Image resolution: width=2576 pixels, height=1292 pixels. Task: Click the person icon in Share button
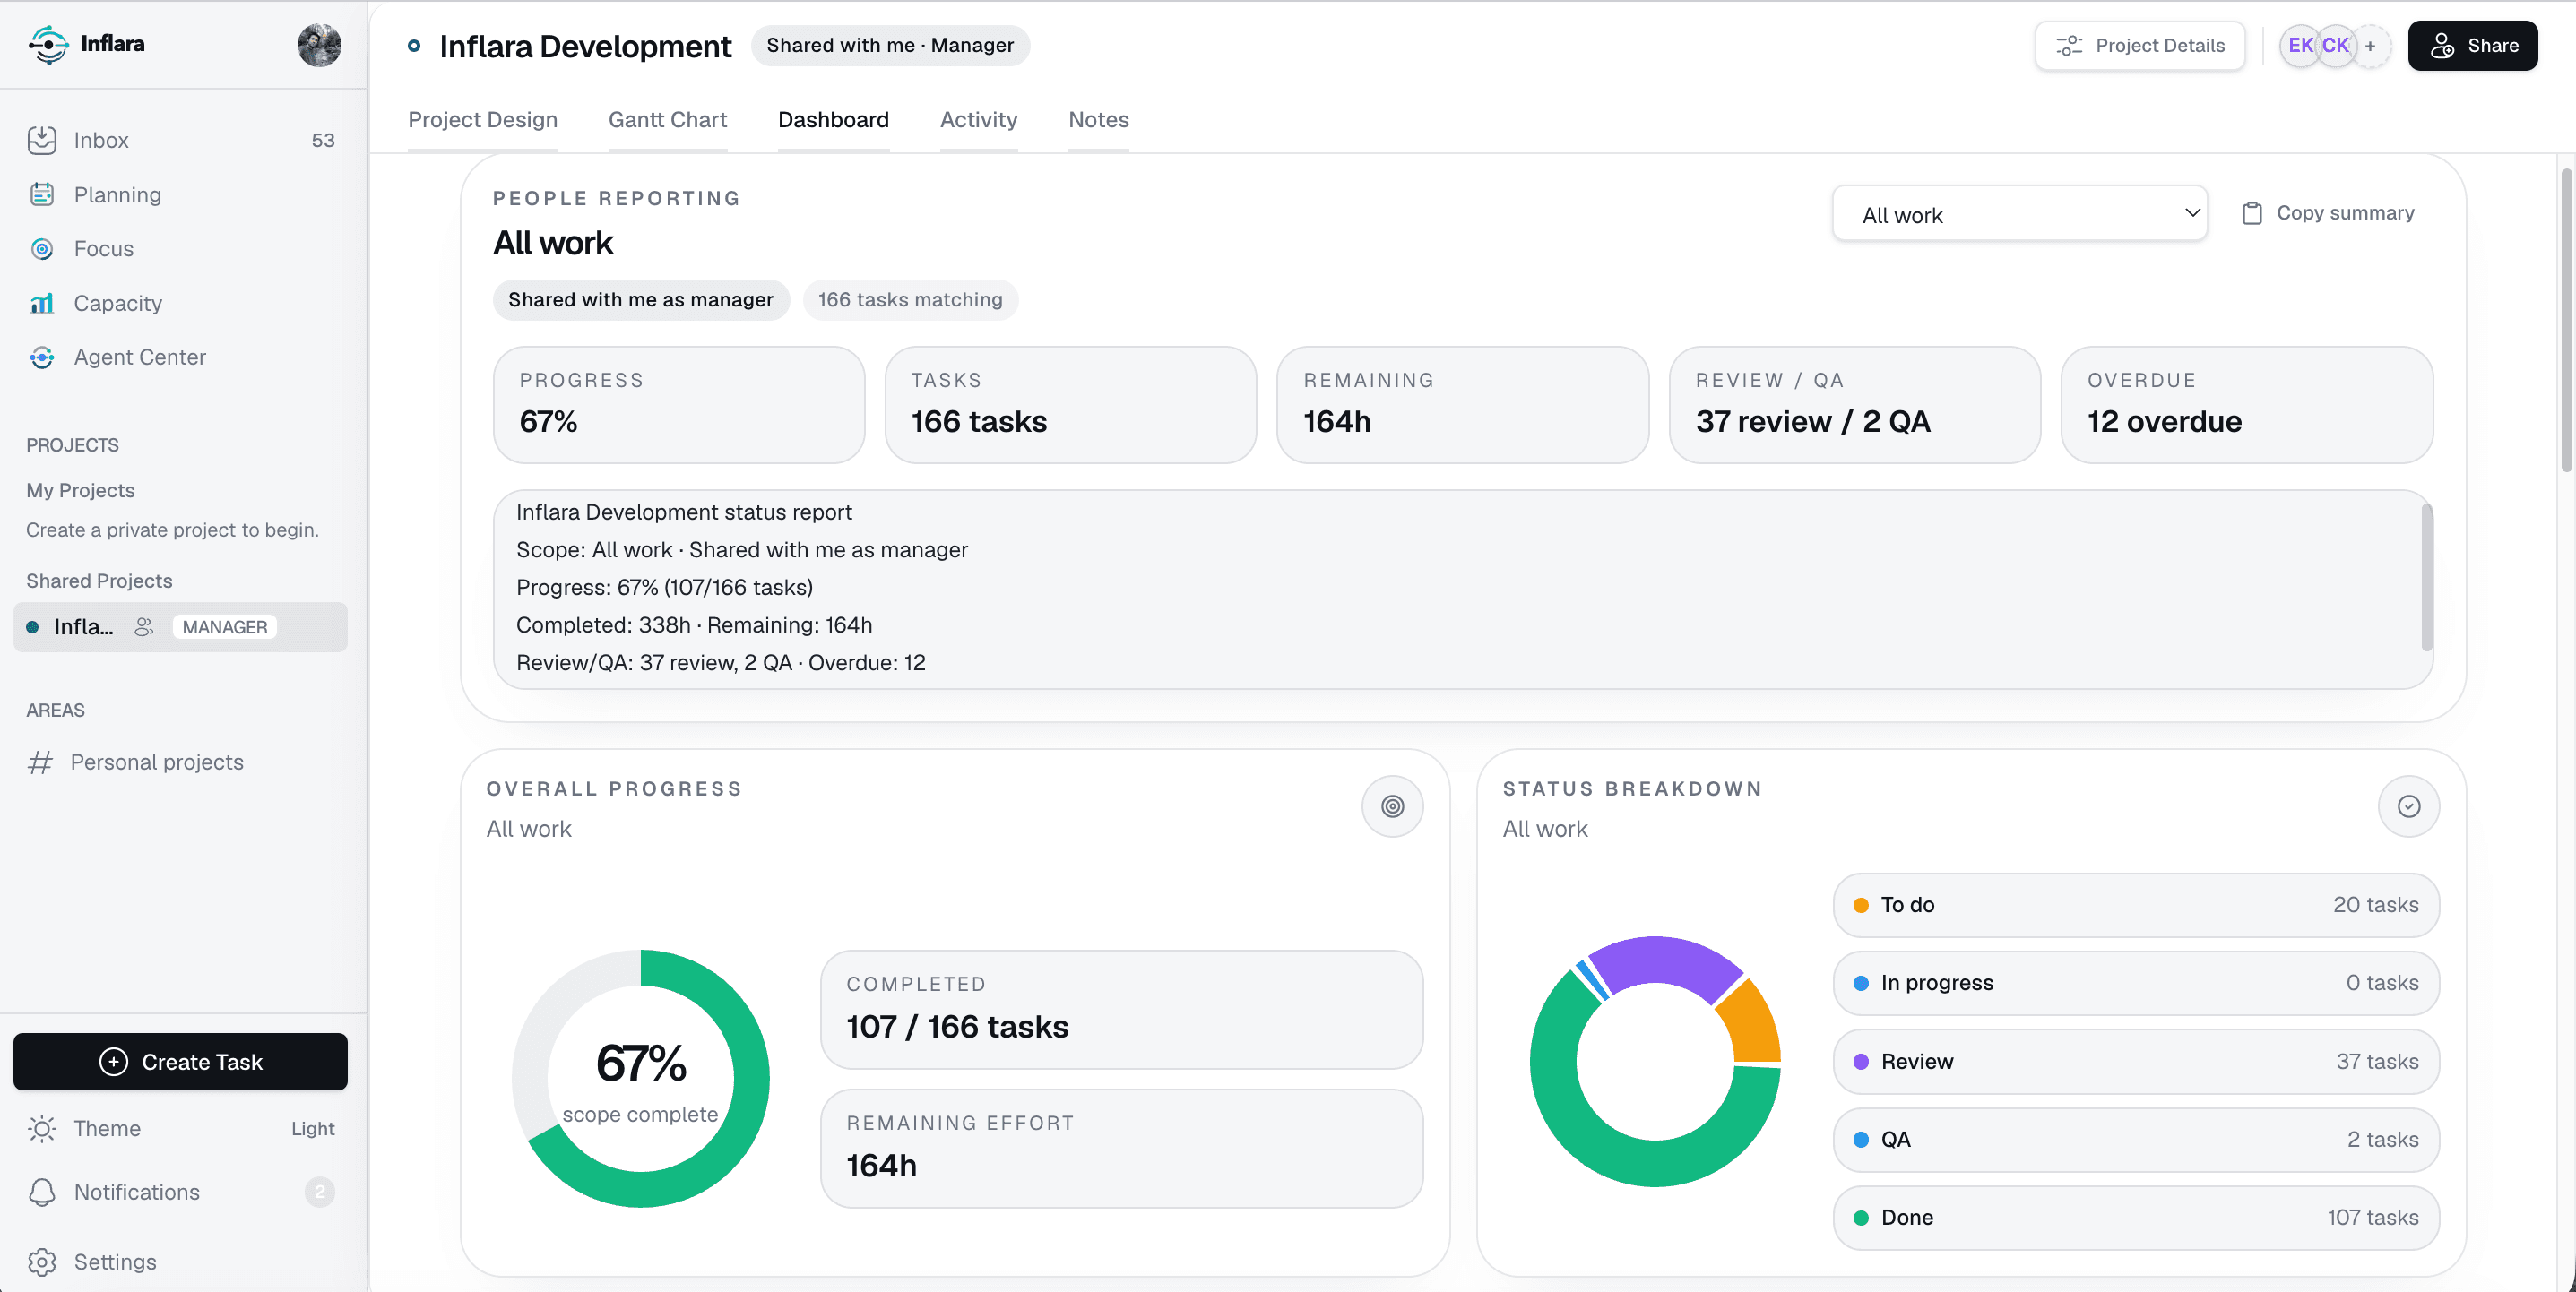tap(2442, 45)
